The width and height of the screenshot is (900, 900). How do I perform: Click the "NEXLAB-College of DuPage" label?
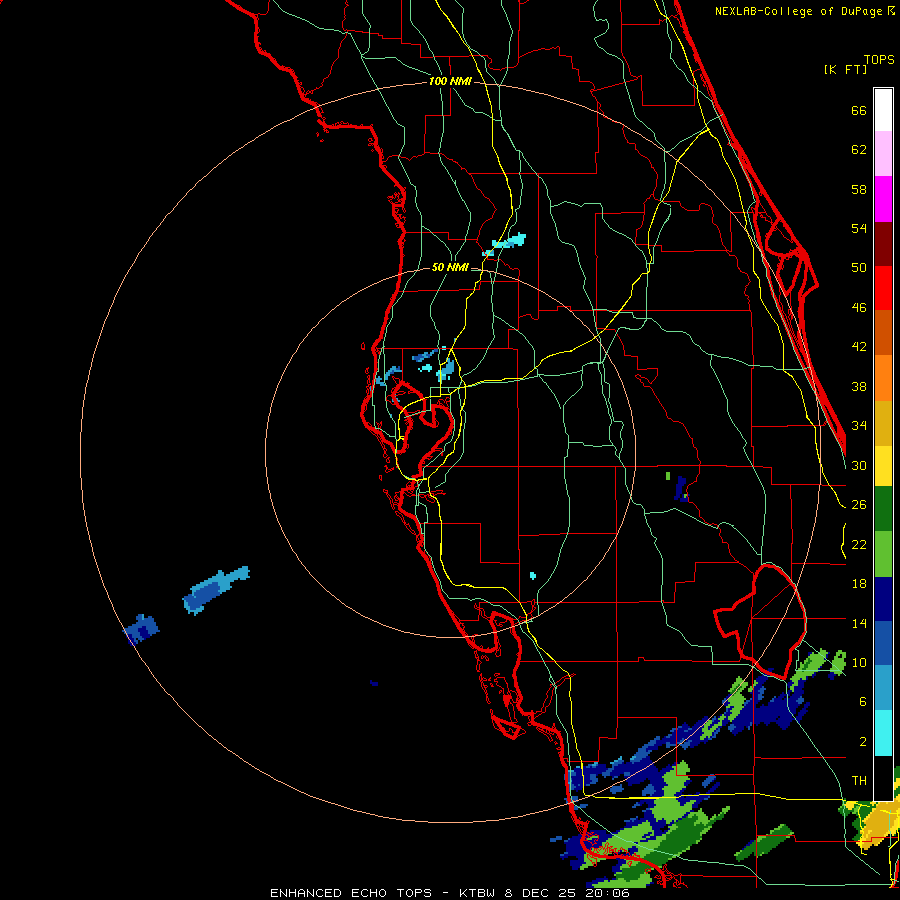click(x=800, y=11)
